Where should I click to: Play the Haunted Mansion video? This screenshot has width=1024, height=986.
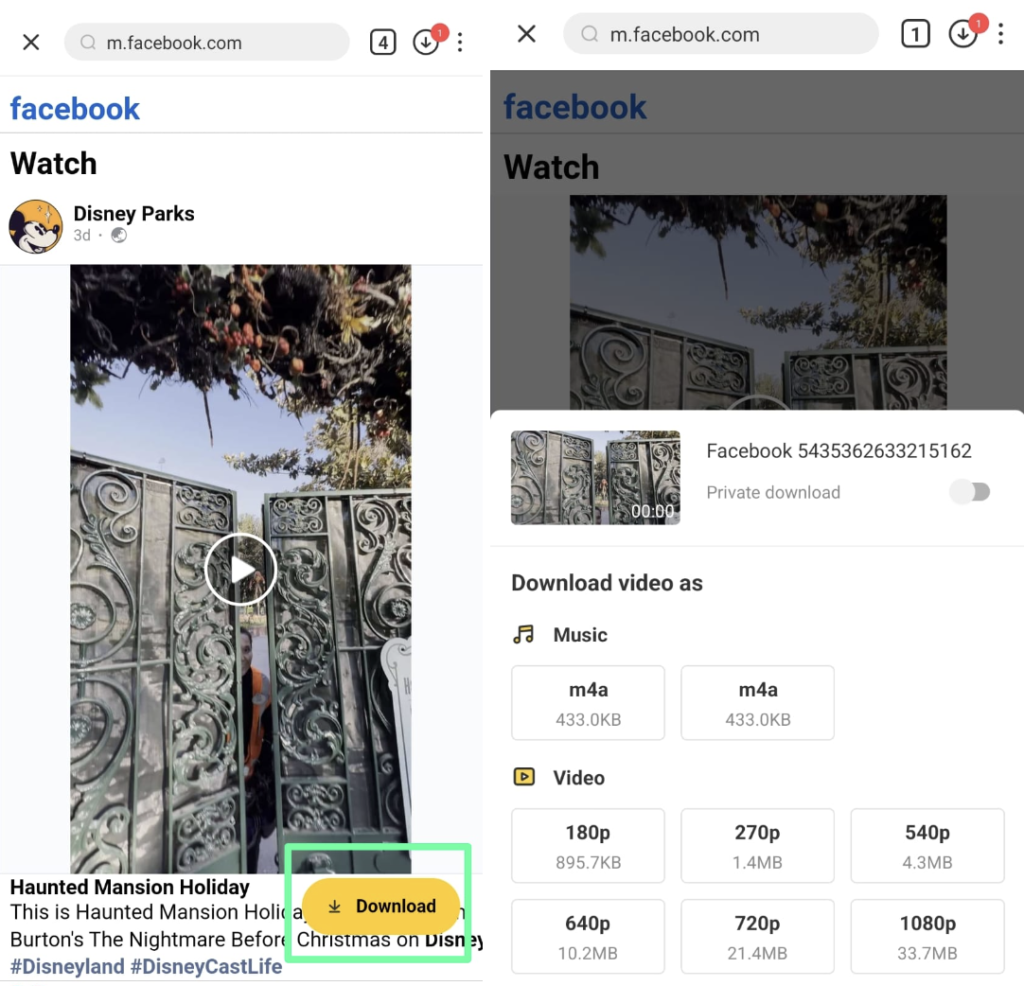click(x=240, y=569)
